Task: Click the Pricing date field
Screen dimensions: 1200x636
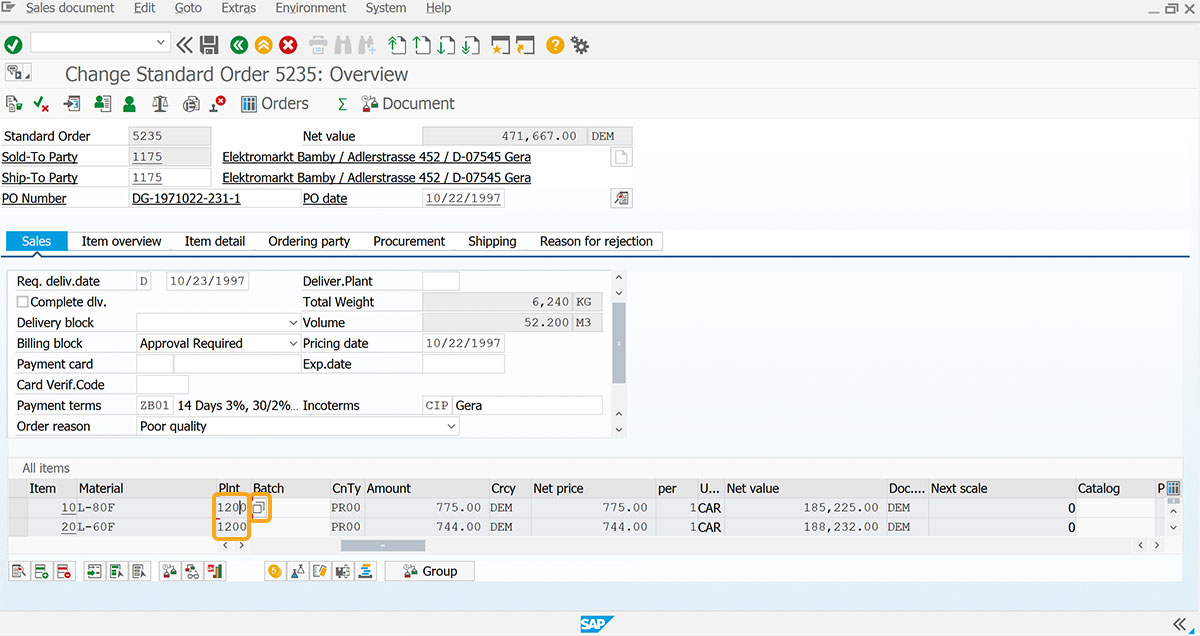Action: click(463, 343)
